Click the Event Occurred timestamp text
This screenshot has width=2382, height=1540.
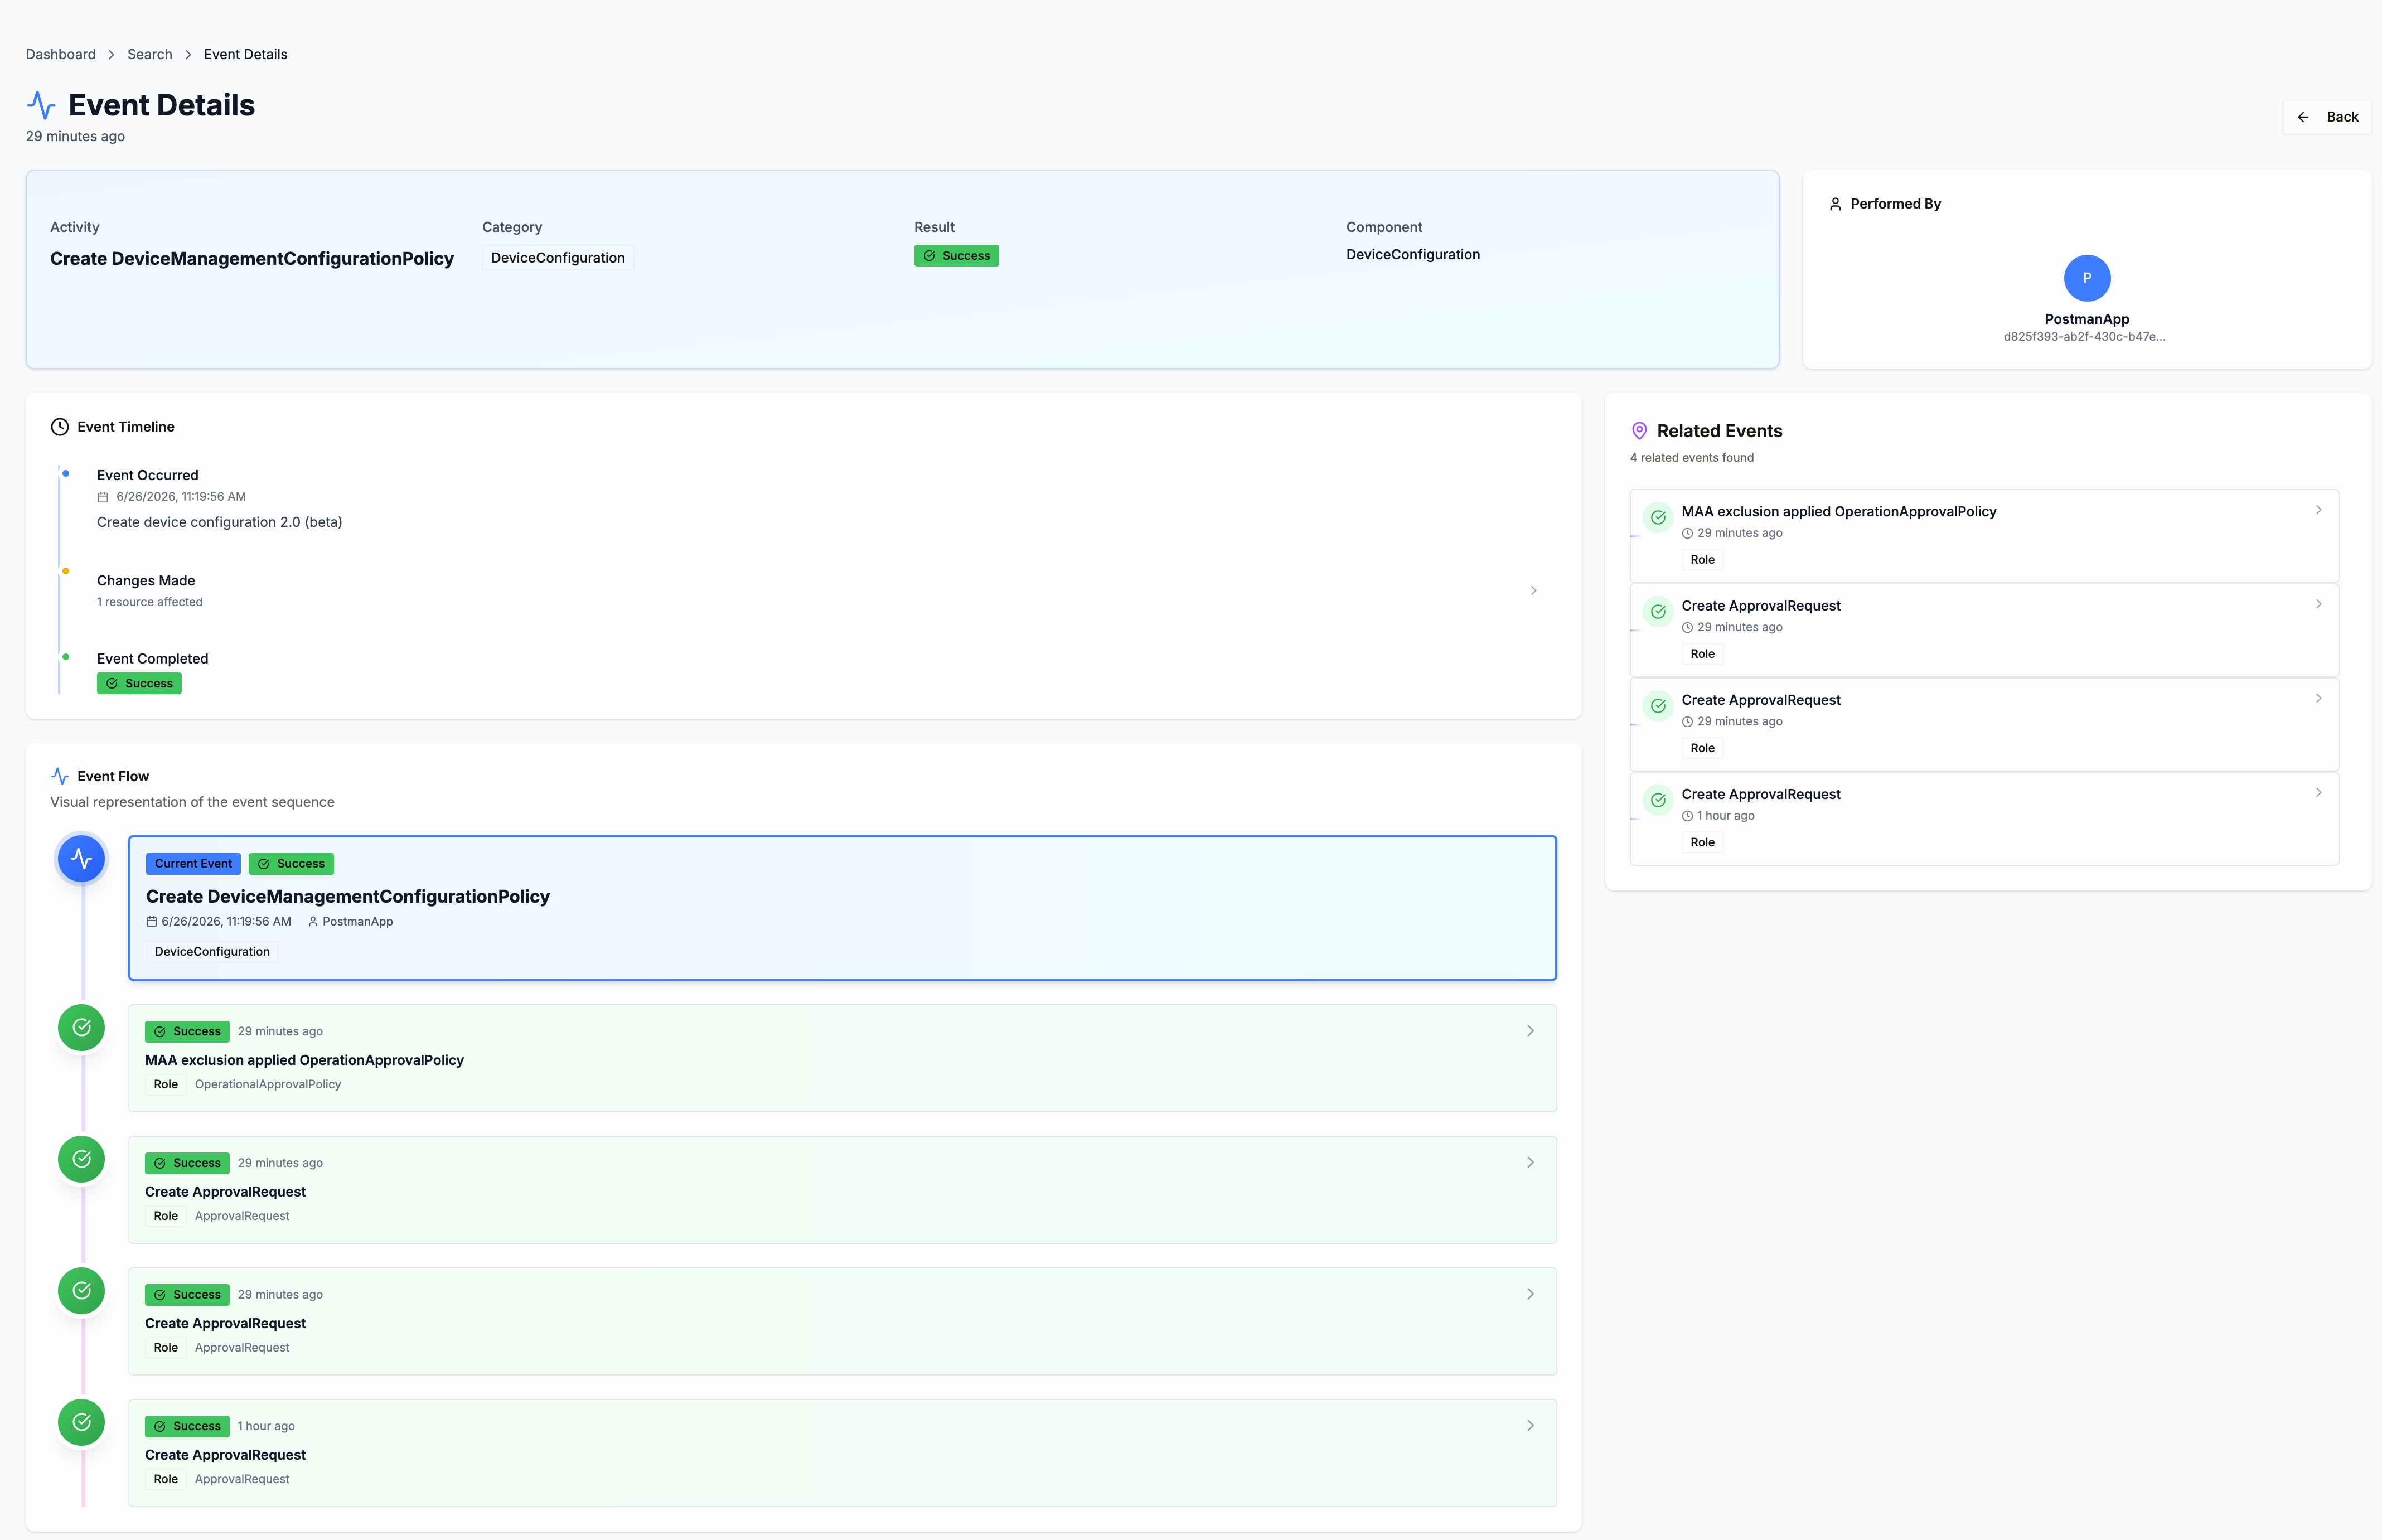(181, 497)
